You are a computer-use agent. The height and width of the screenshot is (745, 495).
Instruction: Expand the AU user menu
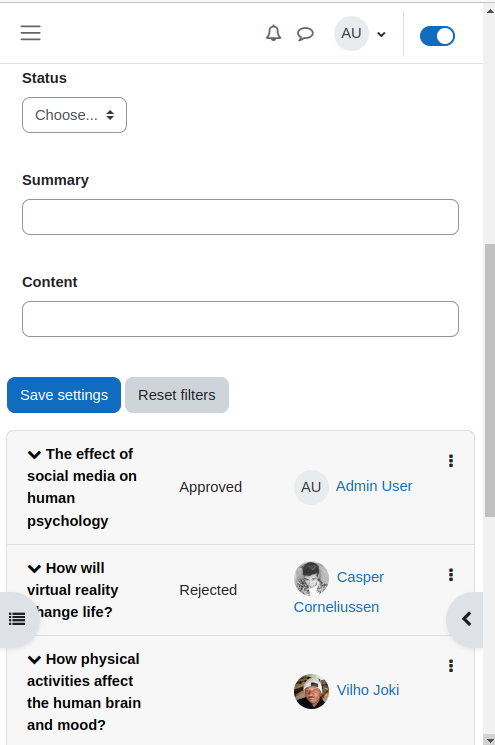pos(360,34)
